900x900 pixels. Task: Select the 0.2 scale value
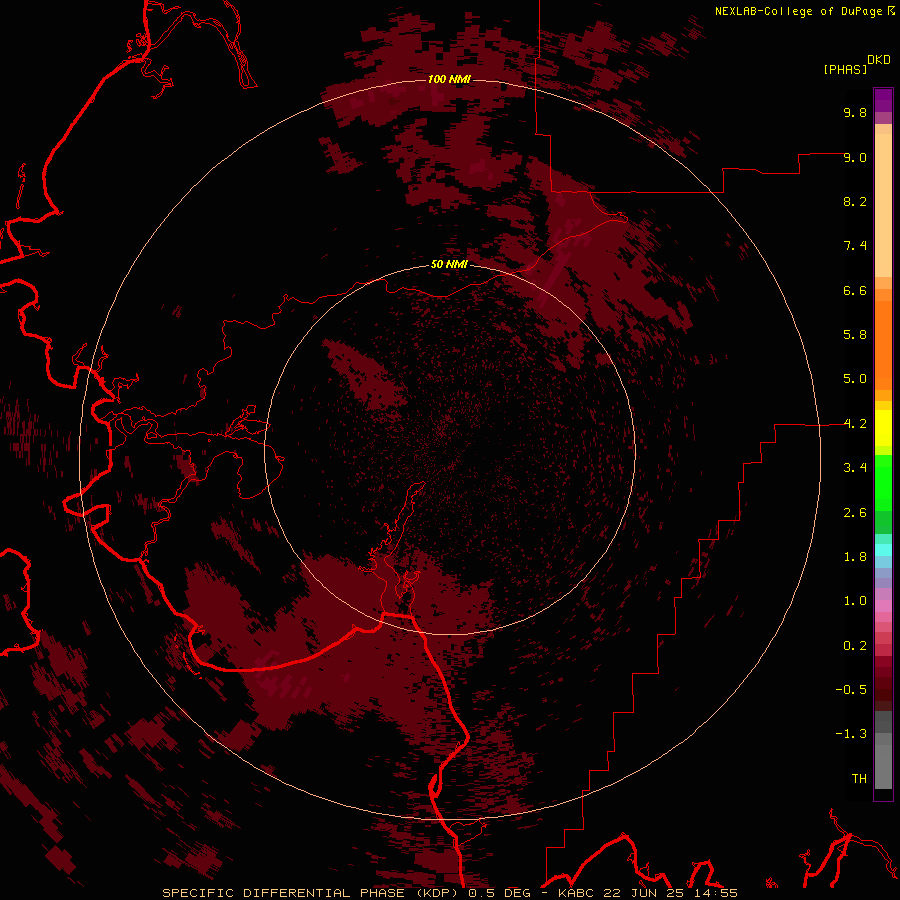coord(855,646)
